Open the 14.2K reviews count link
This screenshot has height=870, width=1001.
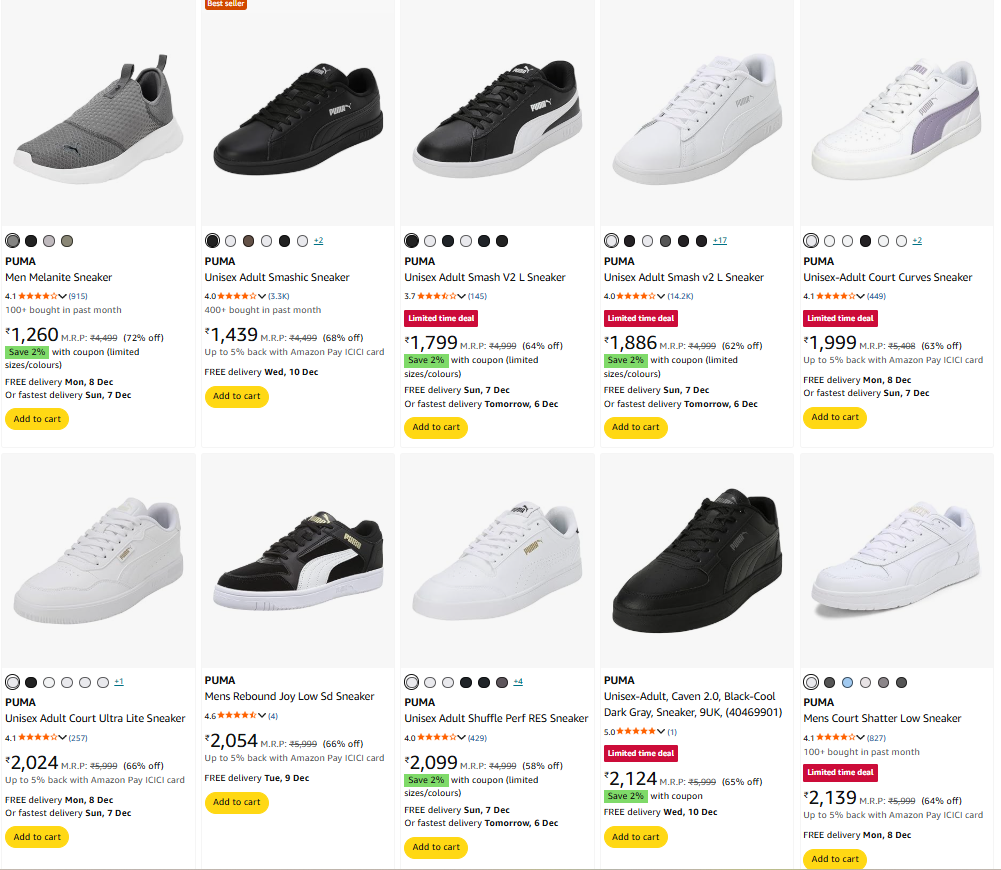pyautogui.click(x=683, y=296)
